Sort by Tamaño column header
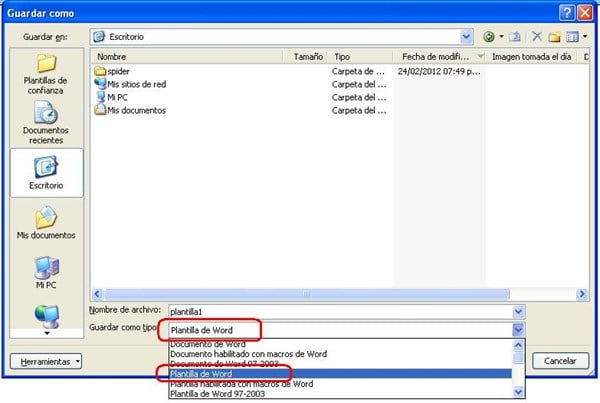600x403 pixels. (x=305, y=57)
